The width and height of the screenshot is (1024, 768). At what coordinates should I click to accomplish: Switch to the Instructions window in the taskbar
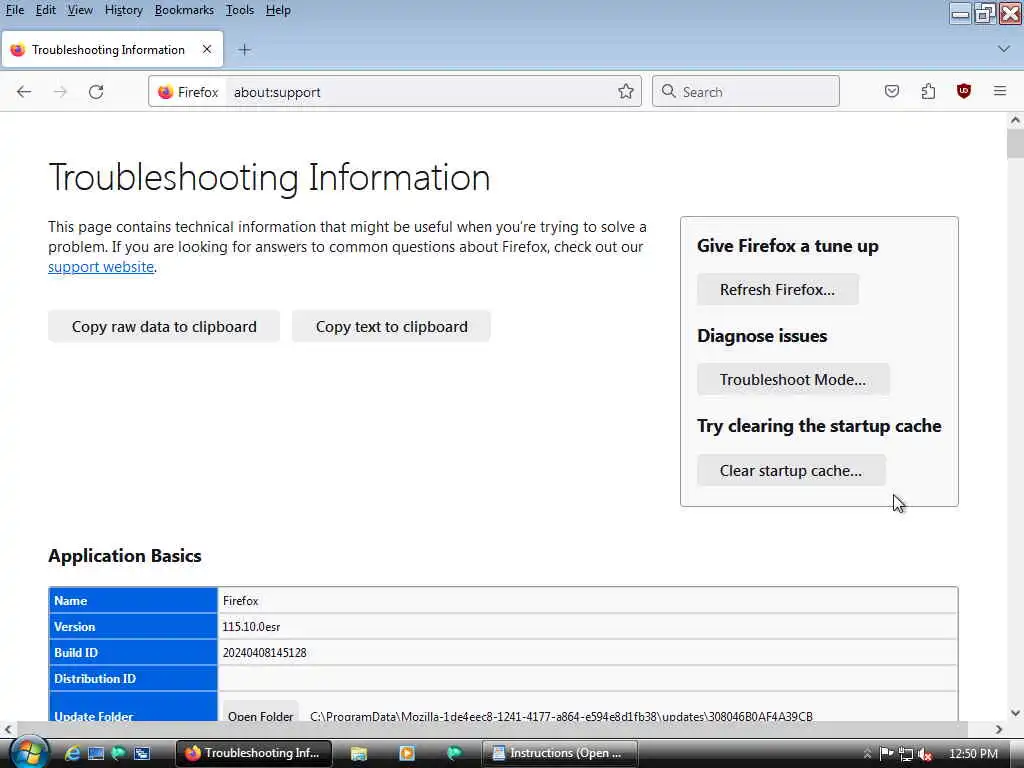point(560,753)
